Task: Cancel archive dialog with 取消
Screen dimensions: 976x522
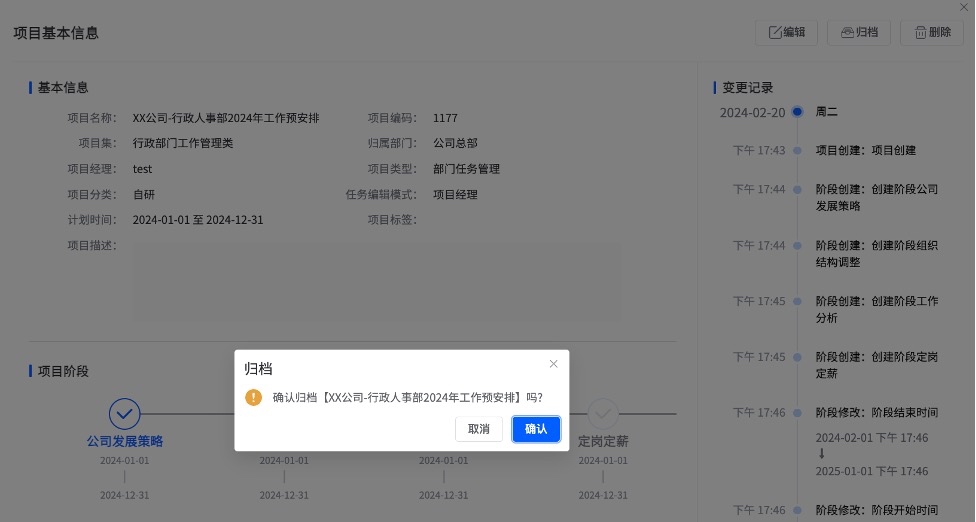Action: click(479, 429)
